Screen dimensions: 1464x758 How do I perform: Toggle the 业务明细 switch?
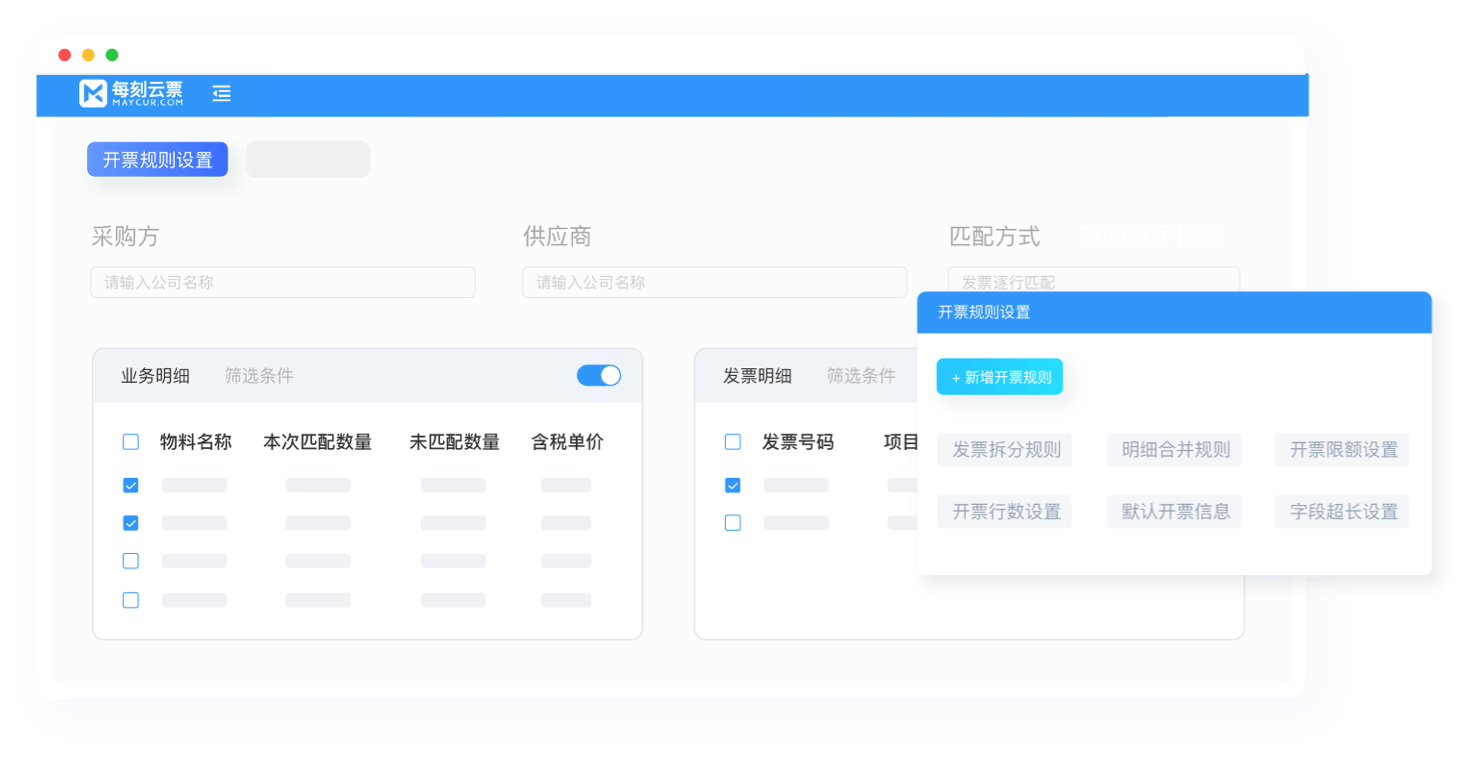(x=598, y=375)
